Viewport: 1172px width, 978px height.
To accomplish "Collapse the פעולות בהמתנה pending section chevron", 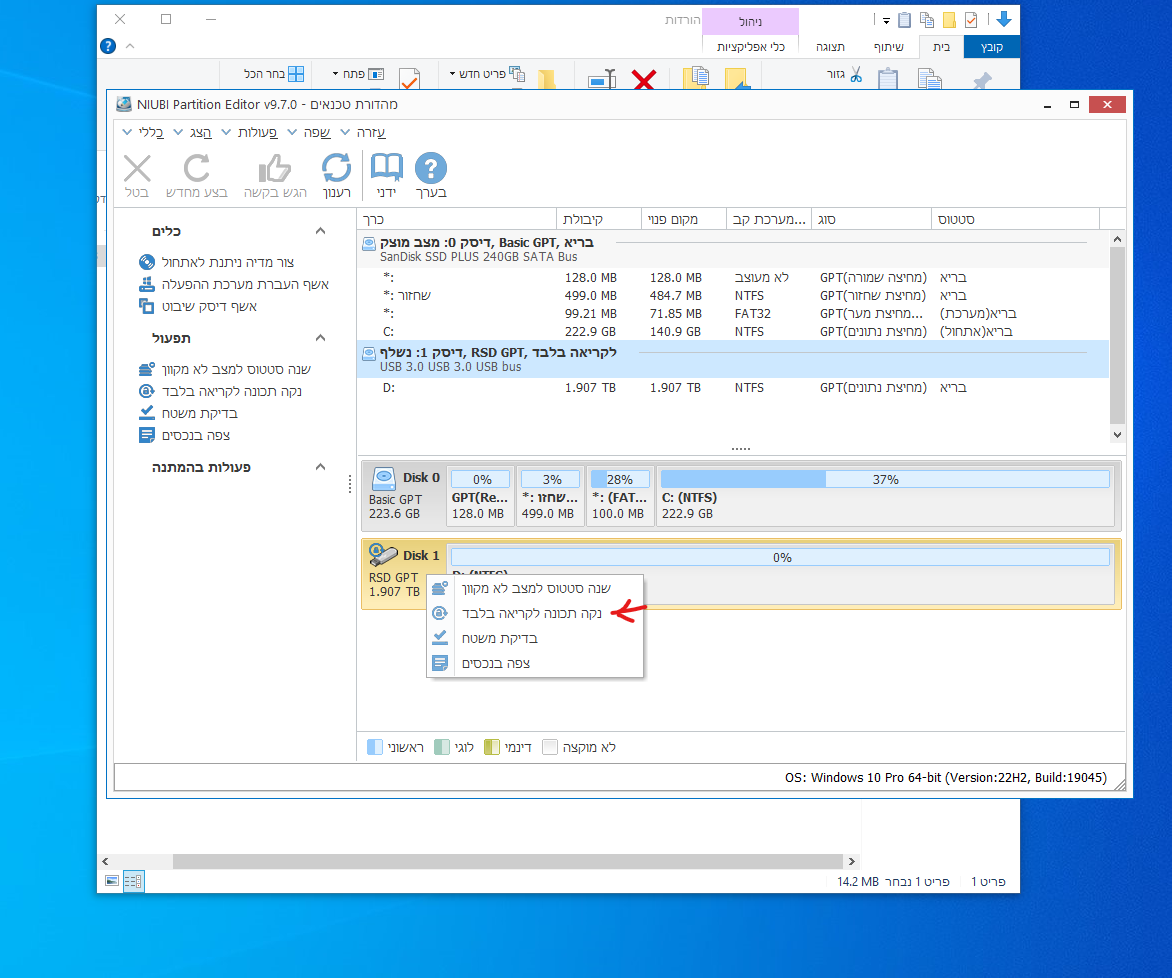I will (320, 467).
